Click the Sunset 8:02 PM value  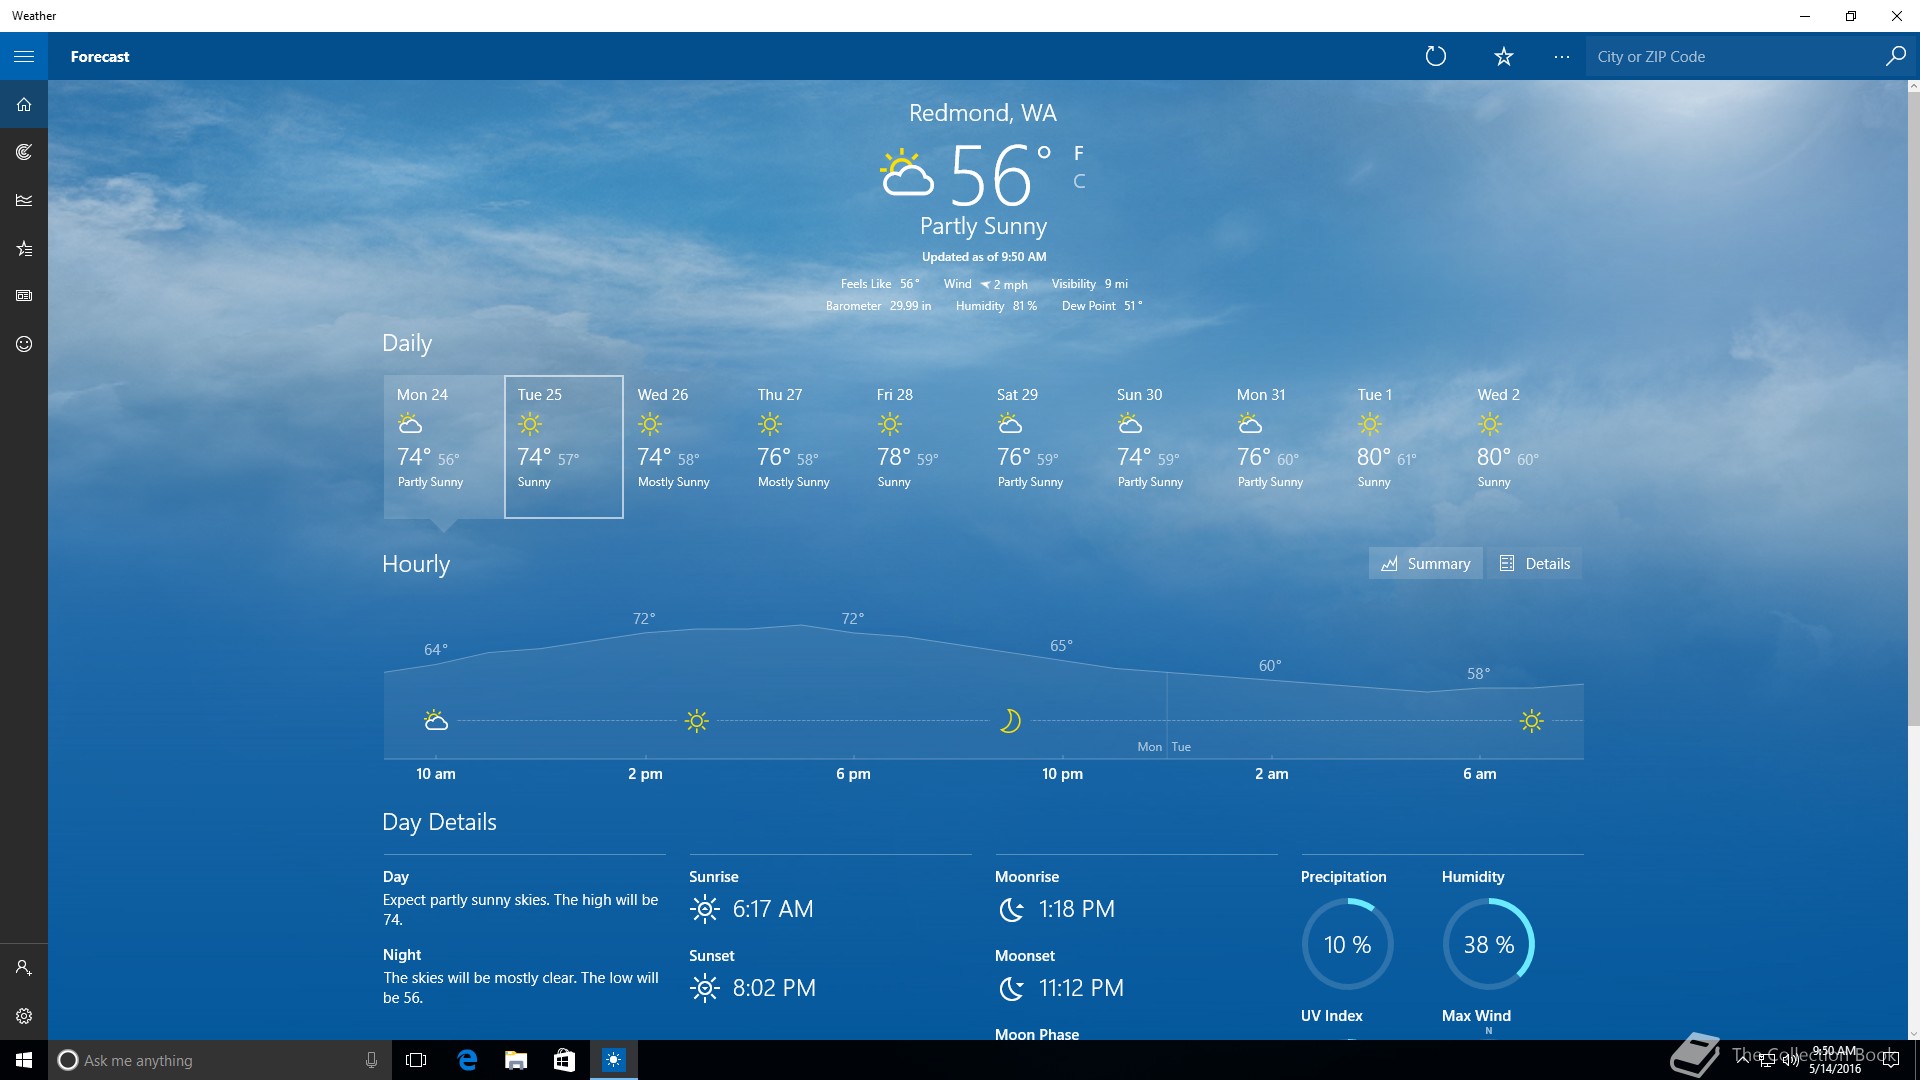click(x=774, y=988)
